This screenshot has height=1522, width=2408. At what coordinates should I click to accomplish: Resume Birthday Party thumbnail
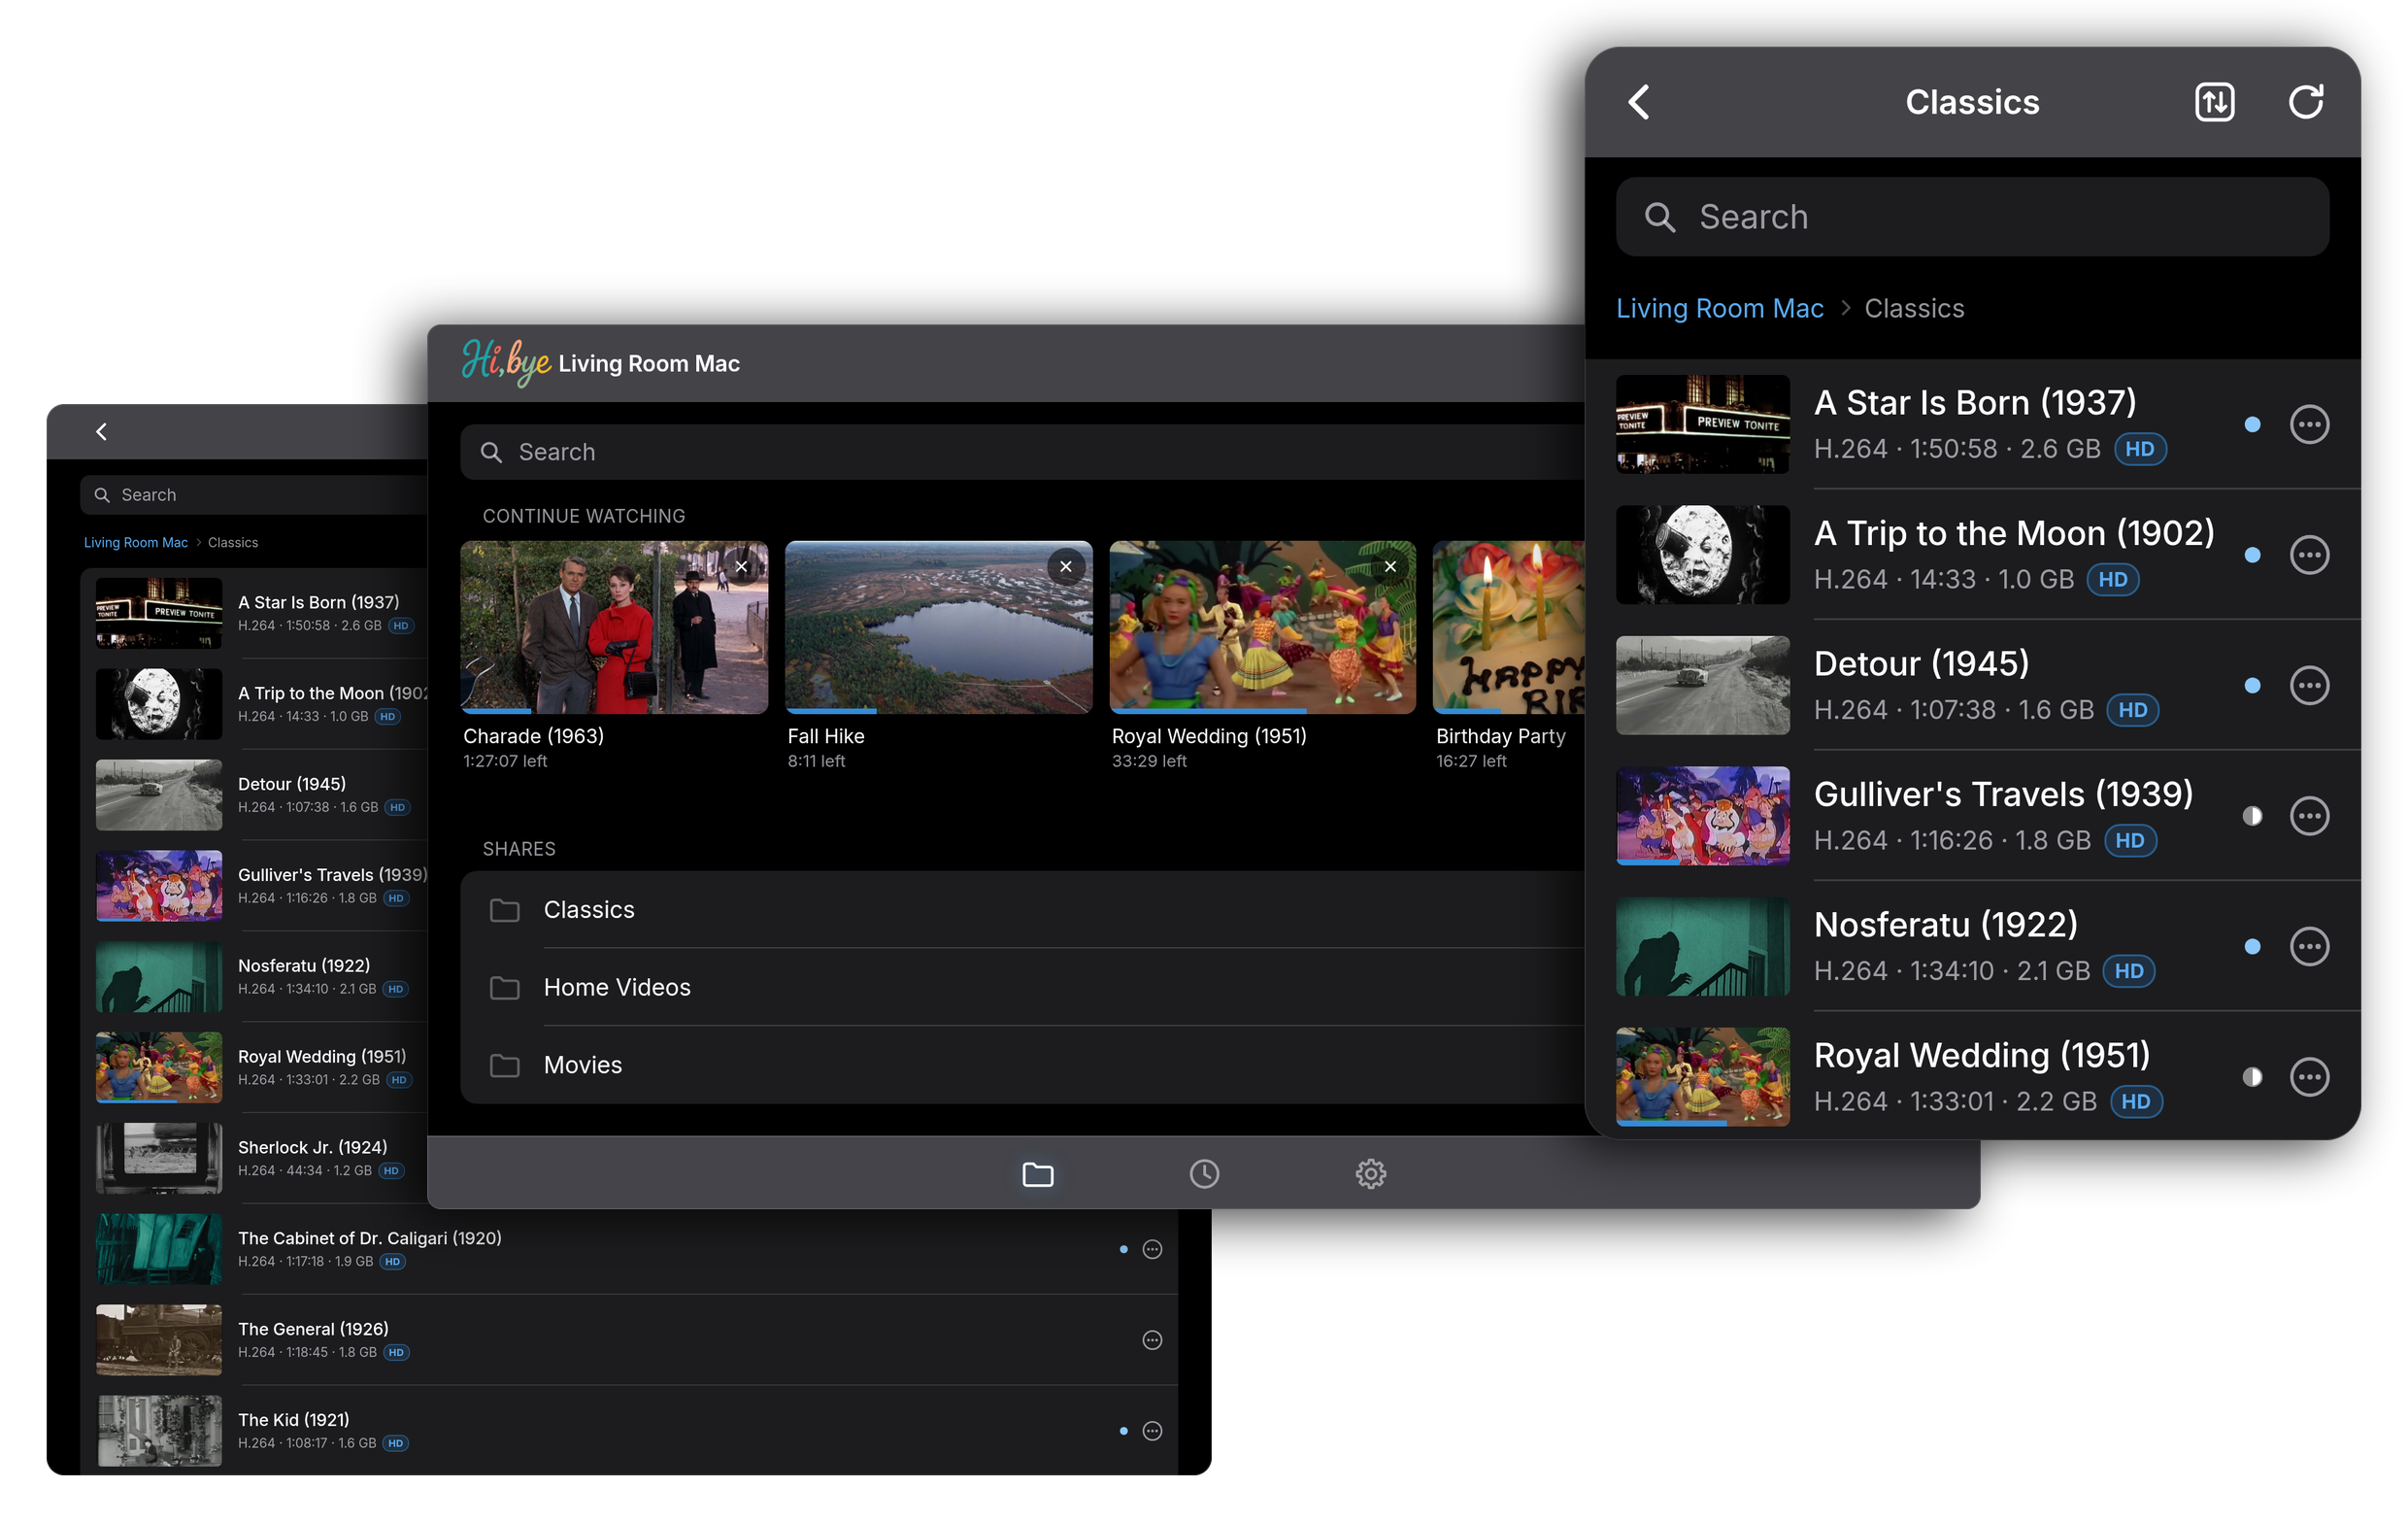[x=1508, y=628]
